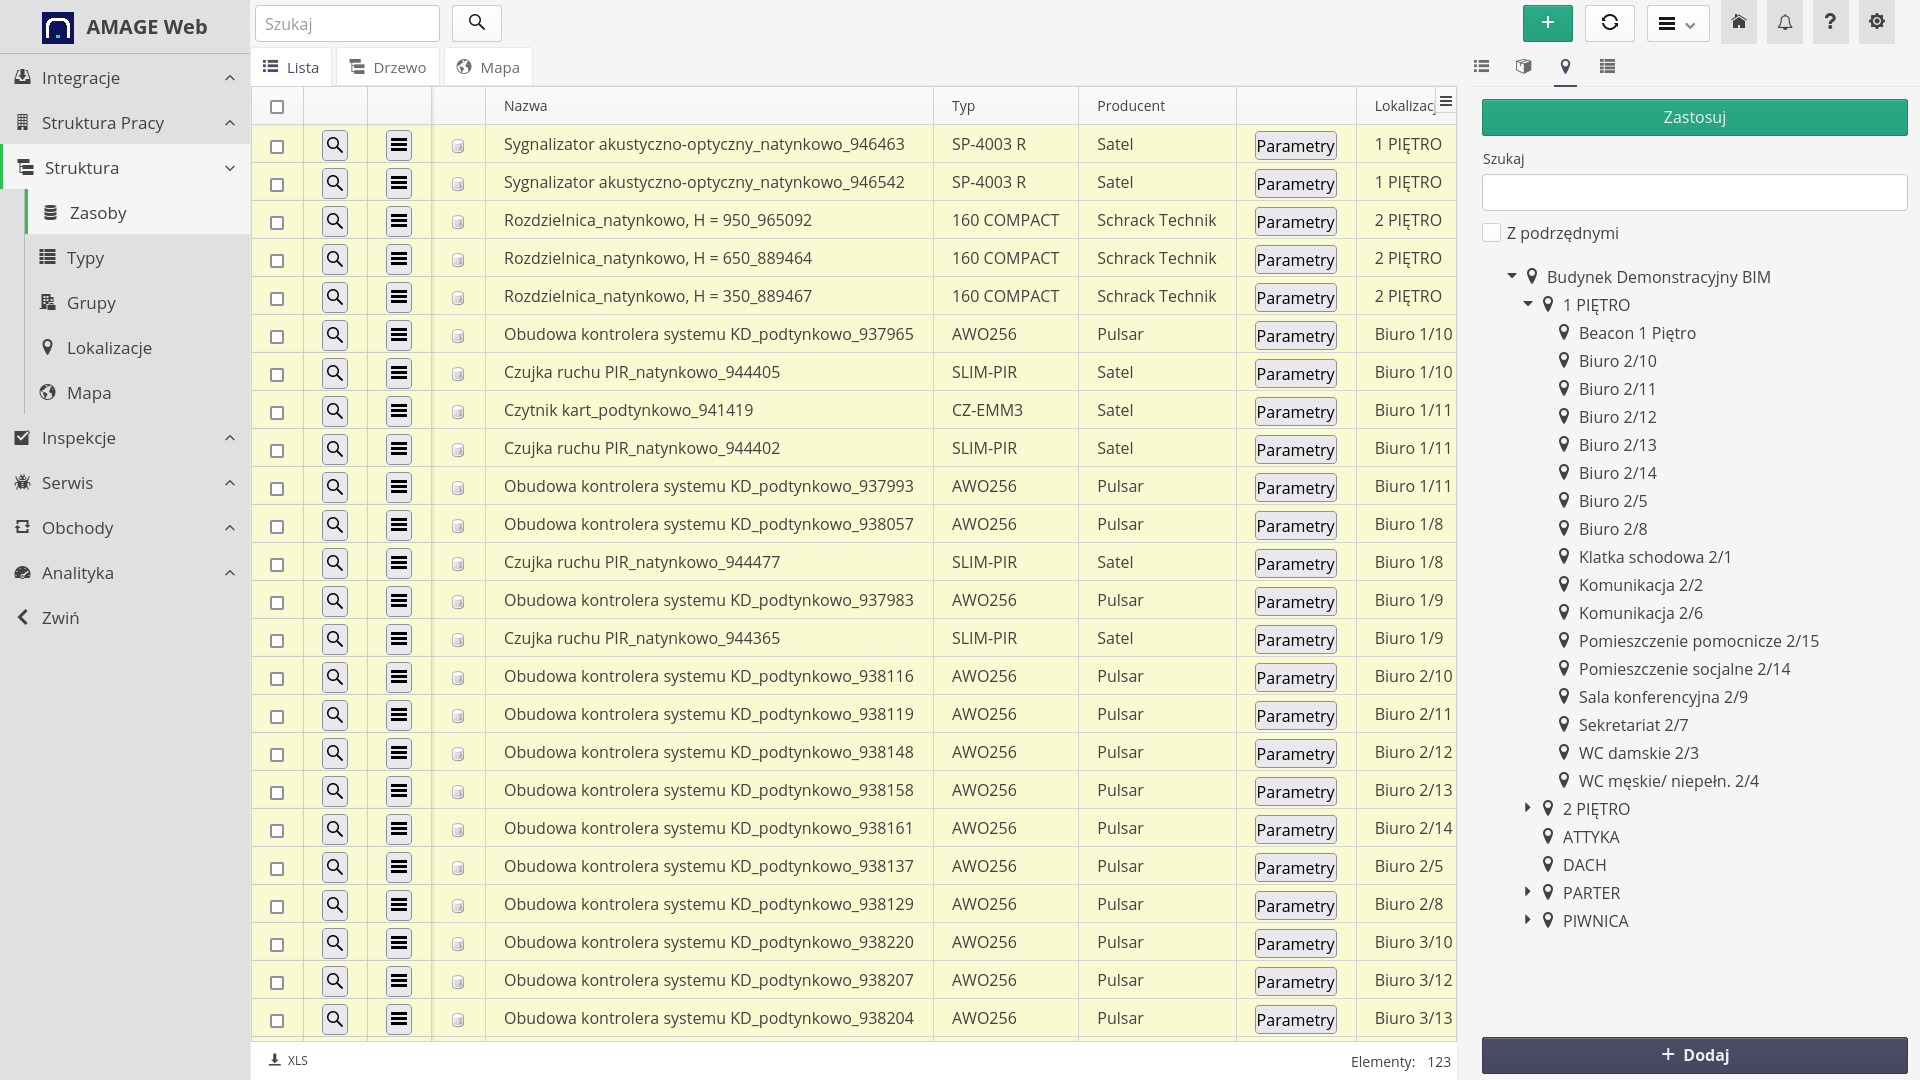The height and width of the screenshot is (1080, 1920).
Task: Expand the PARTER tree node
Action: coord(1528,892)
